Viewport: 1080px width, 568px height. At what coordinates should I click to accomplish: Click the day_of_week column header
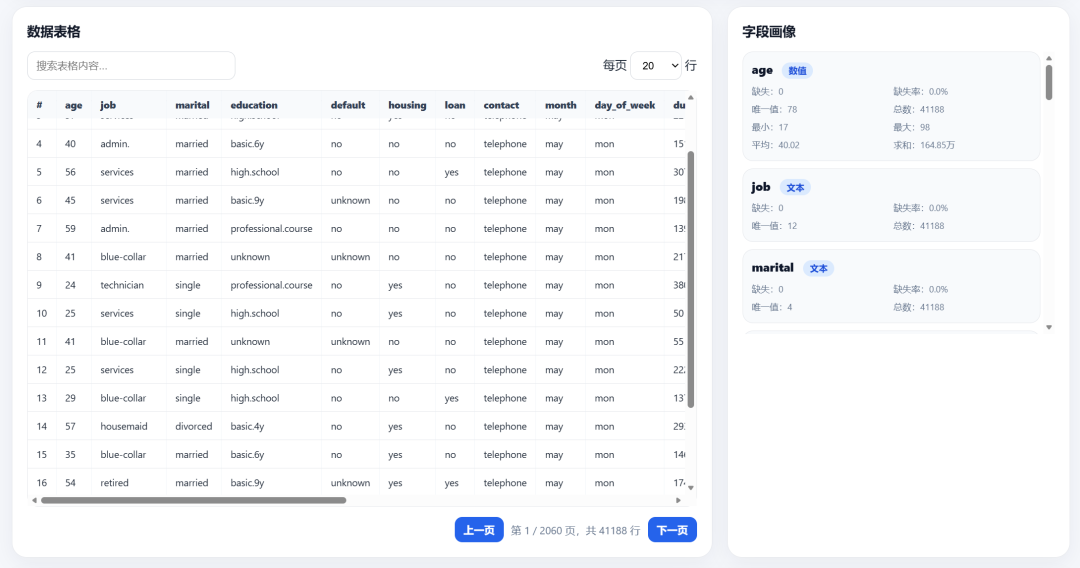point(625,105)
